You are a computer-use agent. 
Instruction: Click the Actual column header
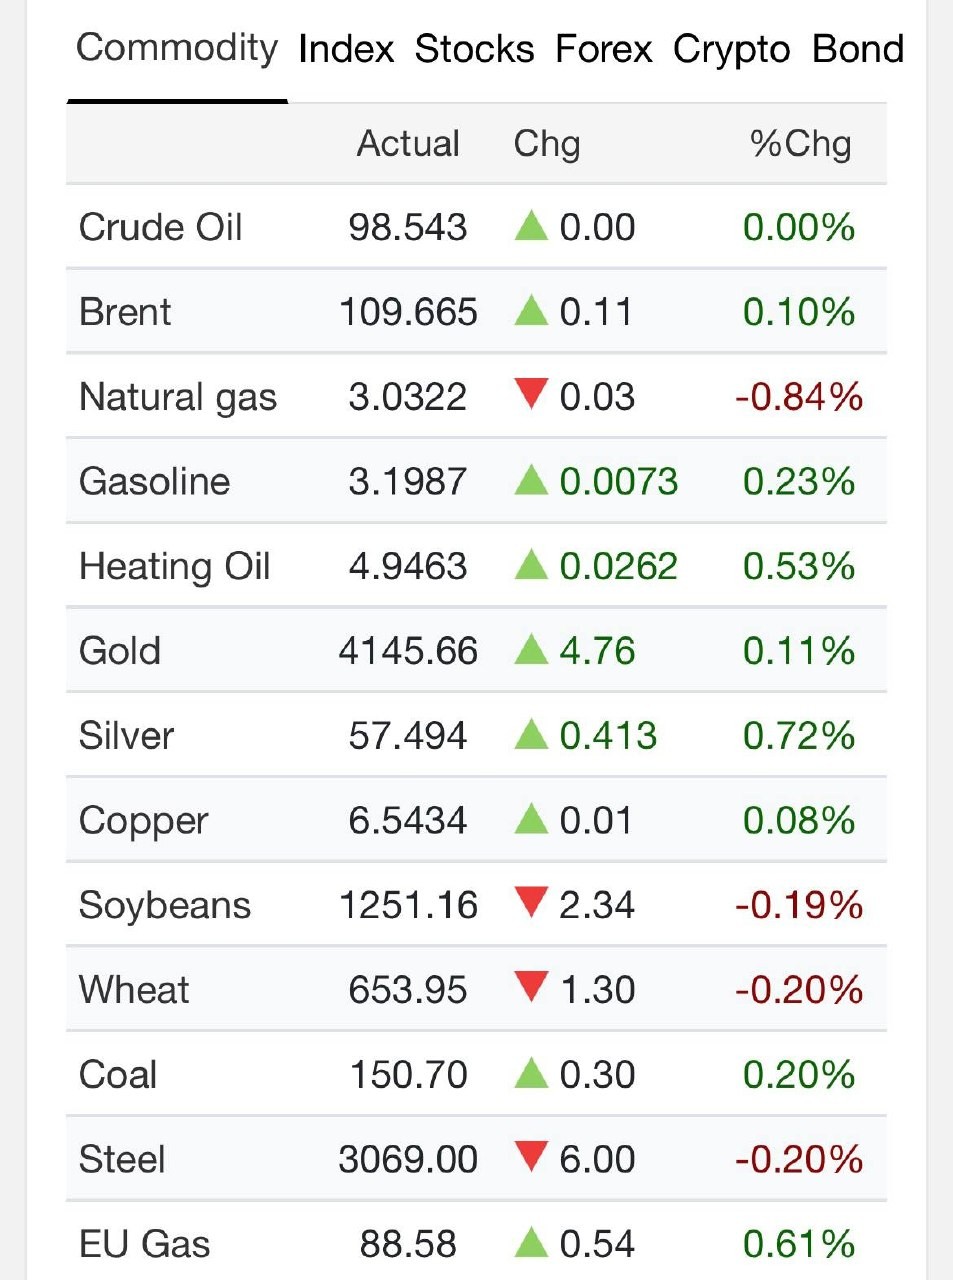pos(408,144)
